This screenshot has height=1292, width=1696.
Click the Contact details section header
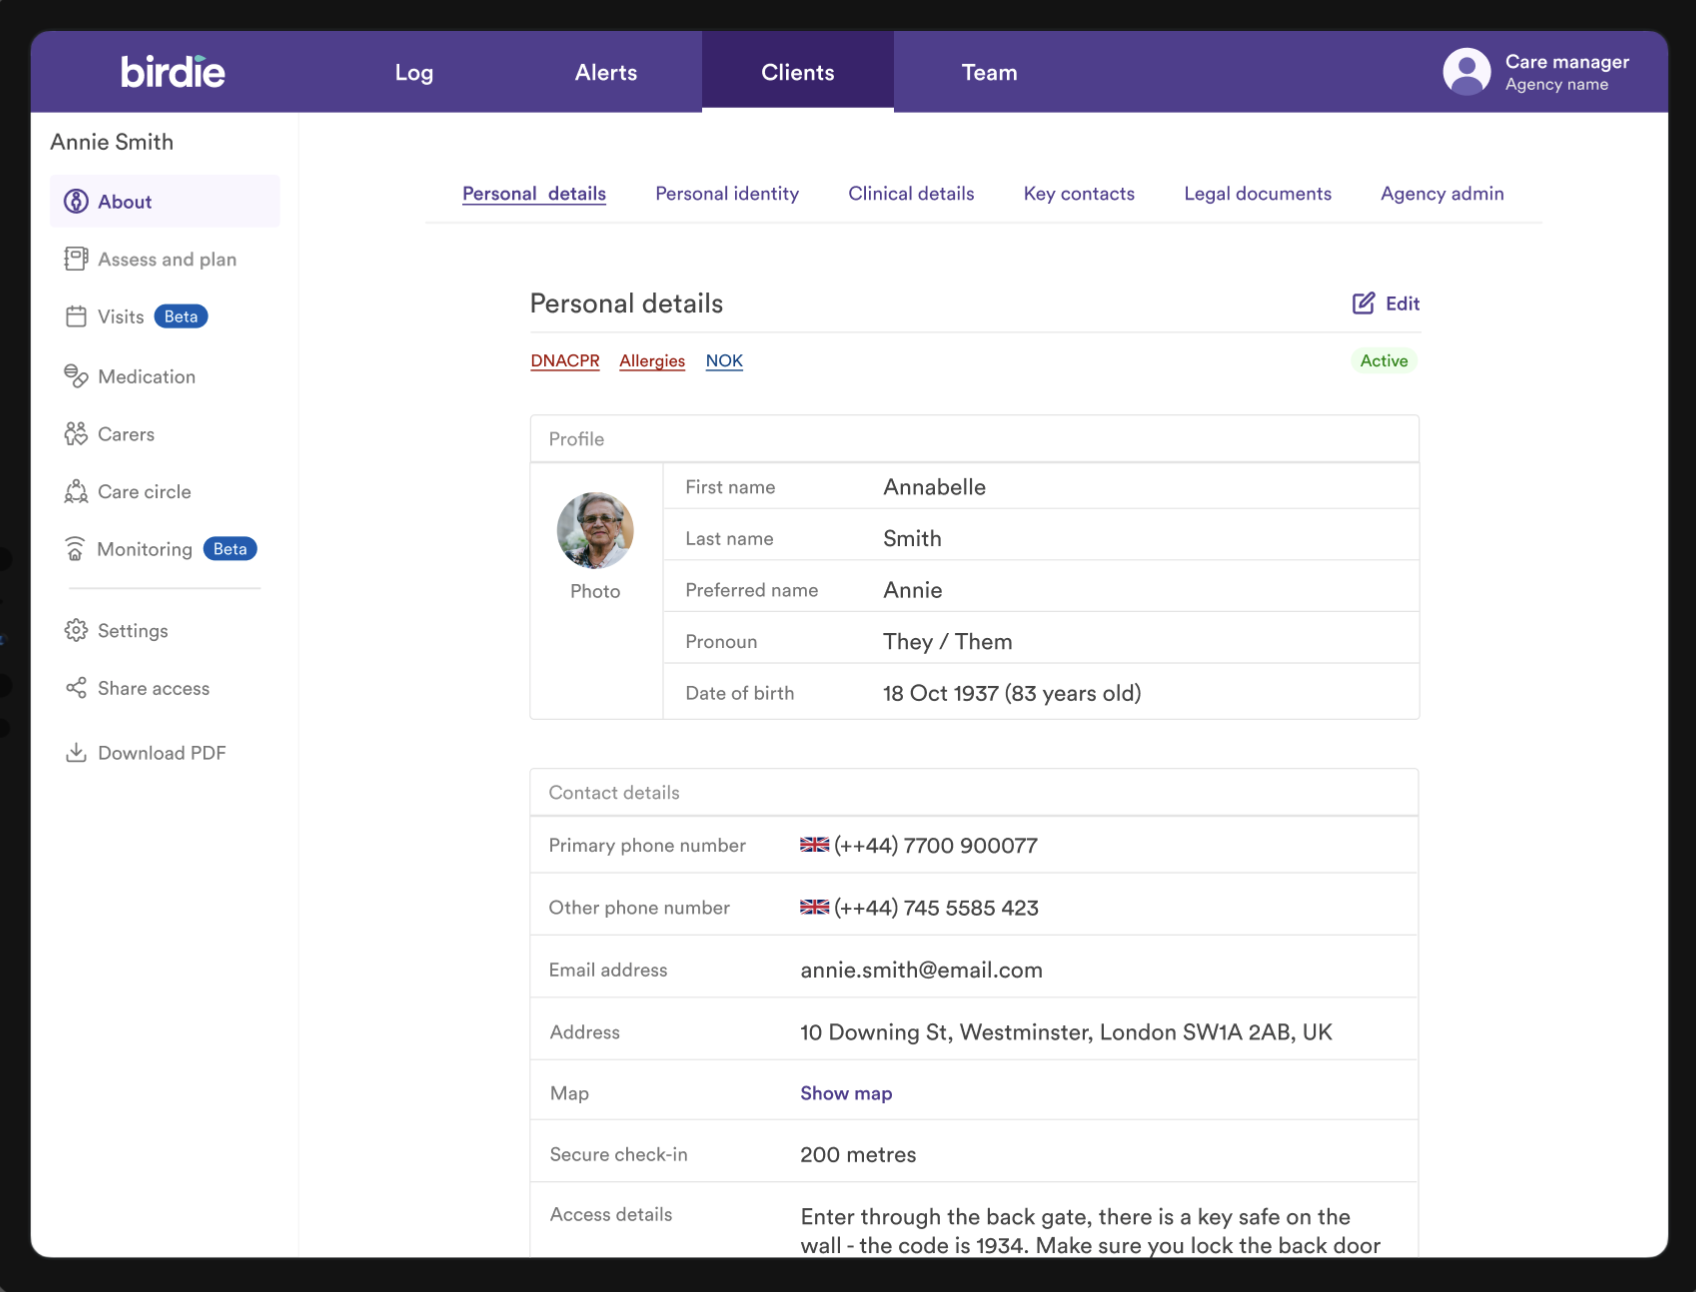point(975,792)
